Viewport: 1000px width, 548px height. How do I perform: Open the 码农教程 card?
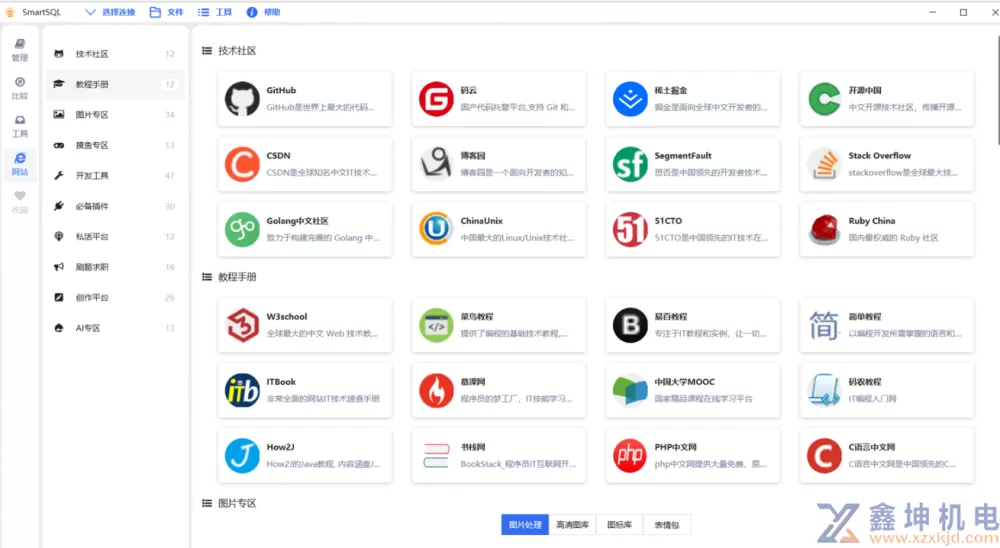pyautogui.click(x=886, y=390)
